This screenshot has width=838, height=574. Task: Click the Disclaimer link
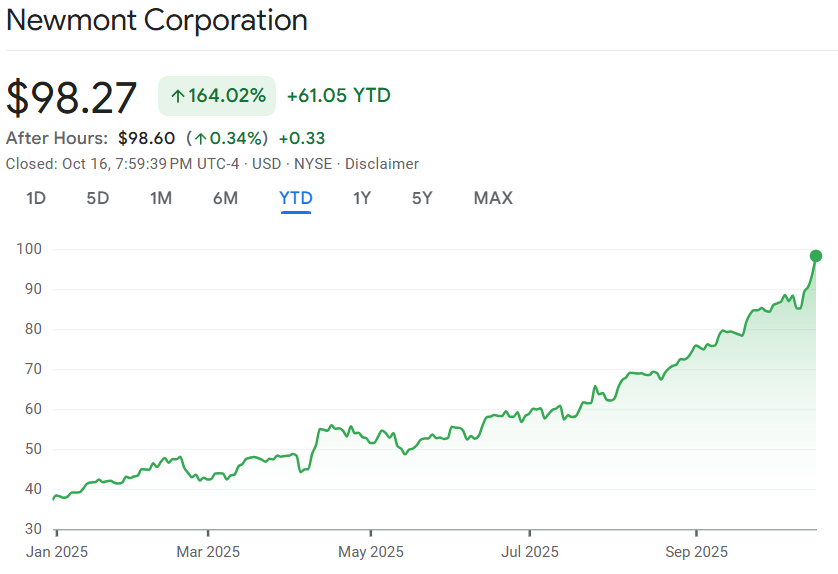[382, 164]
